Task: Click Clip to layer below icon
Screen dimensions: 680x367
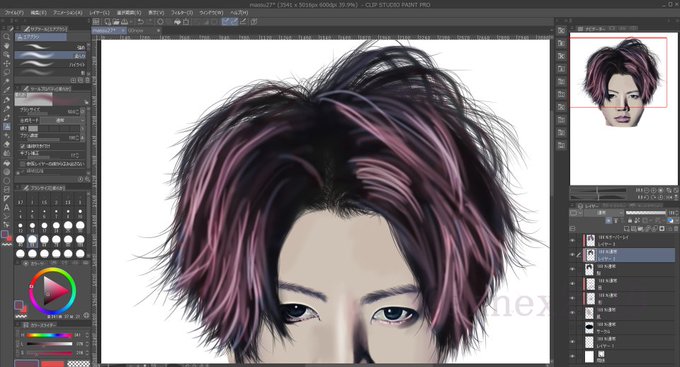Action: (609, 221)
